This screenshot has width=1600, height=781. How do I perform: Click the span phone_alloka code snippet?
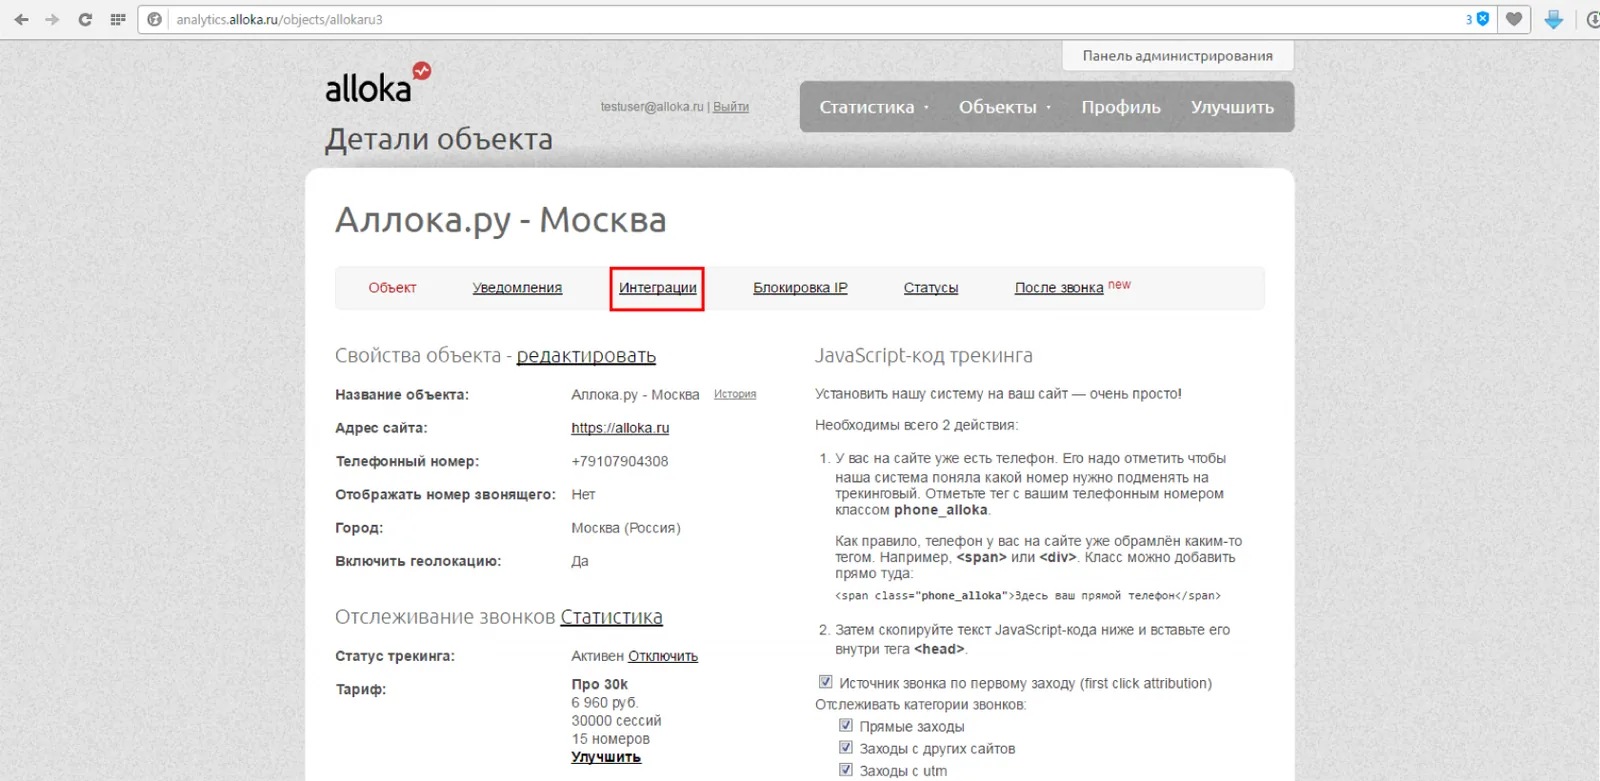coord(1027,595)
